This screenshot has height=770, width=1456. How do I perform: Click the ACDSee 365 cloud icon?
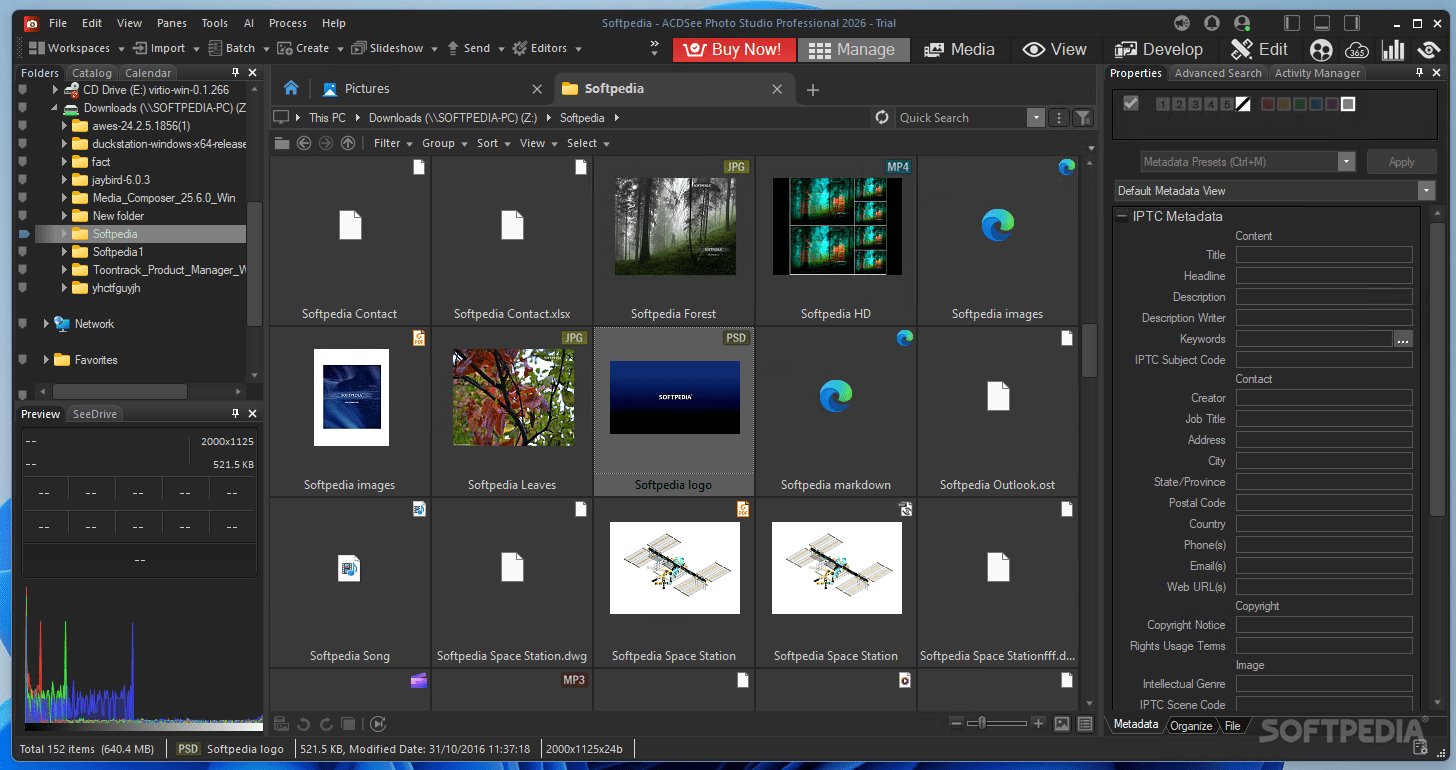[x=1356, y=49]
